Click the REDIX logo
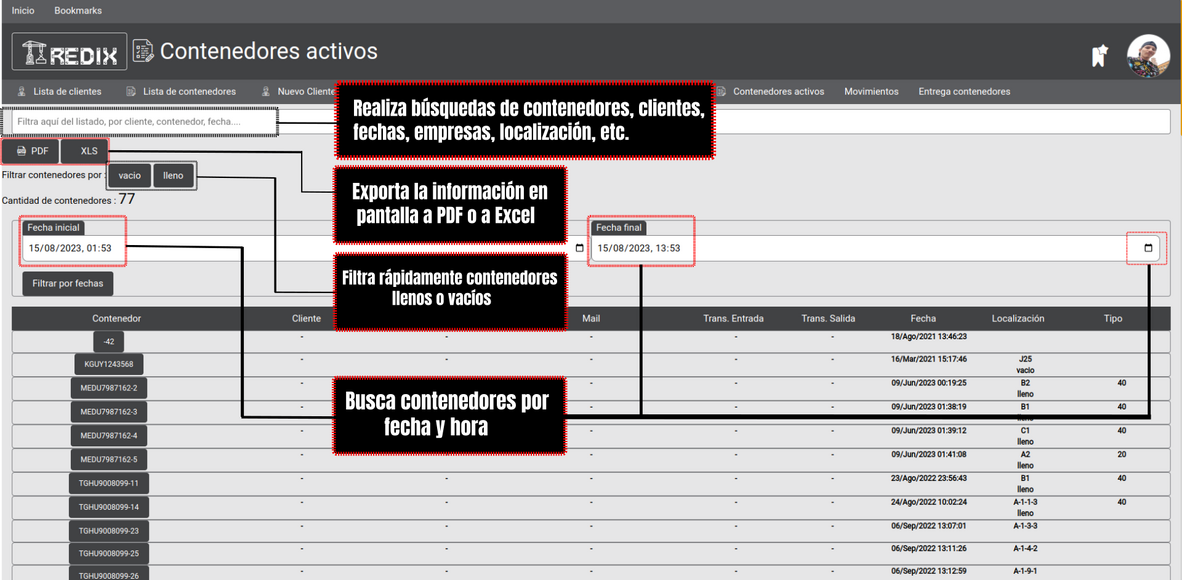 point(70,53)
